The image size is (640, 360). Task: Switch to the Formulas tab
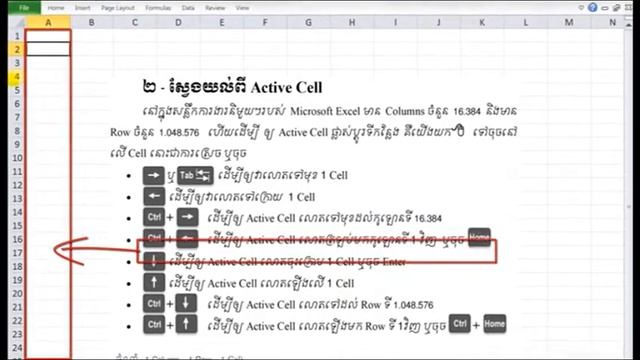(158, 8)
